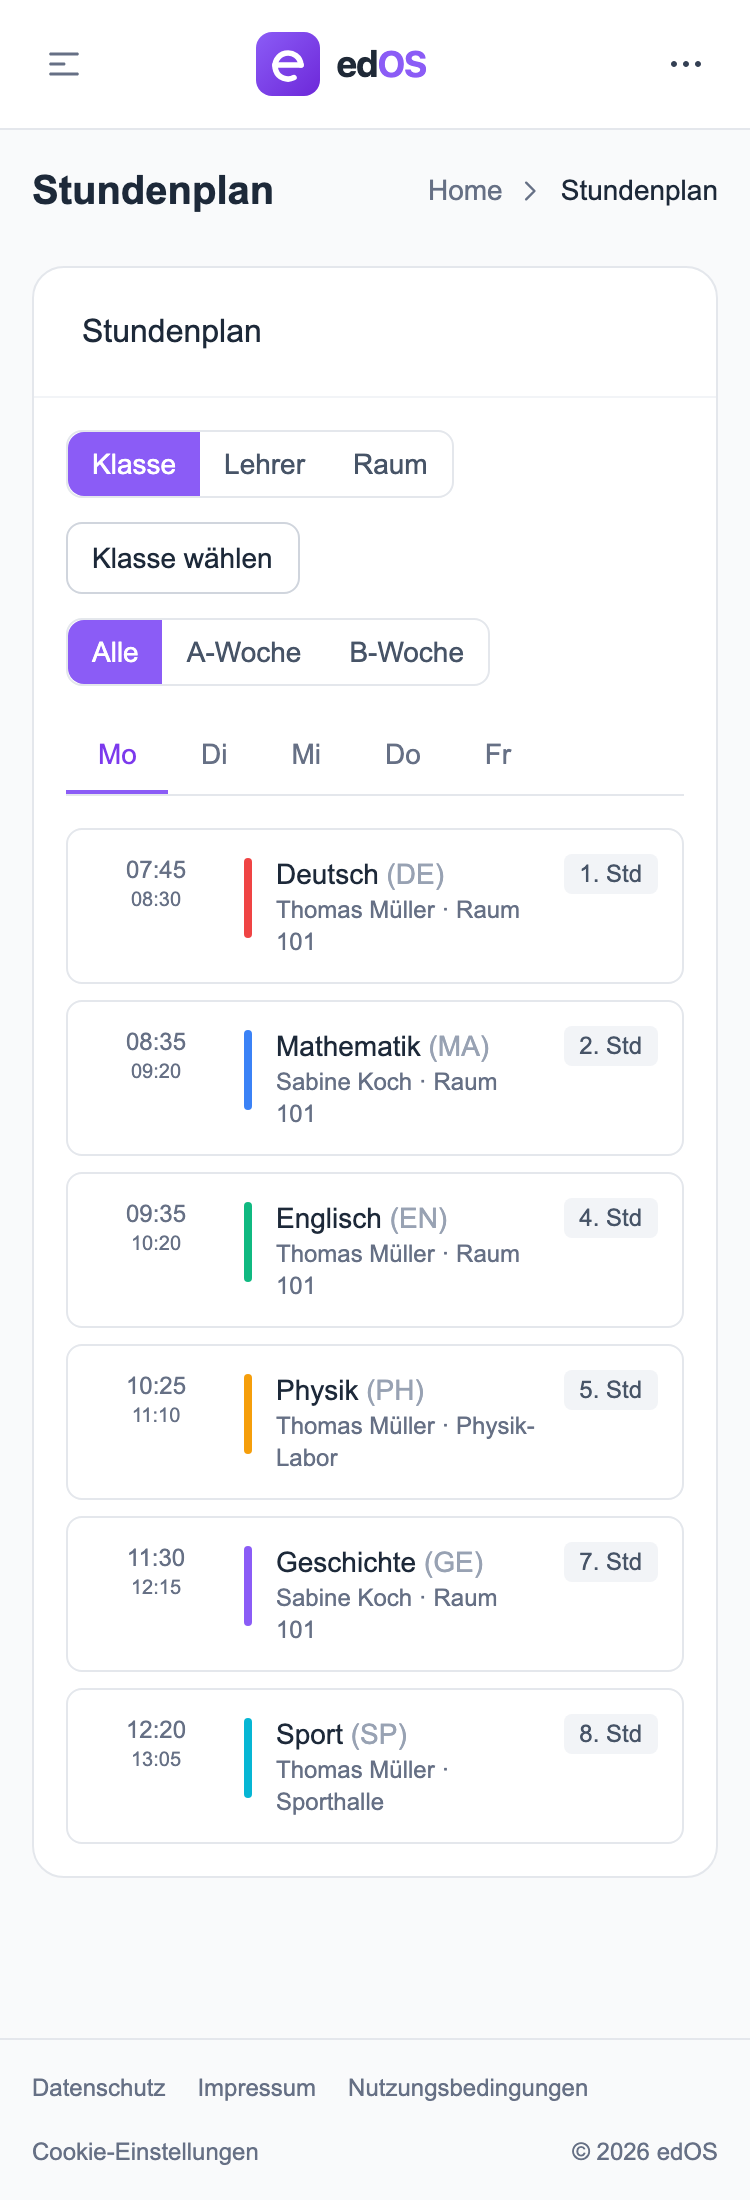Keep Klasse view mode selected

point(134,464)
